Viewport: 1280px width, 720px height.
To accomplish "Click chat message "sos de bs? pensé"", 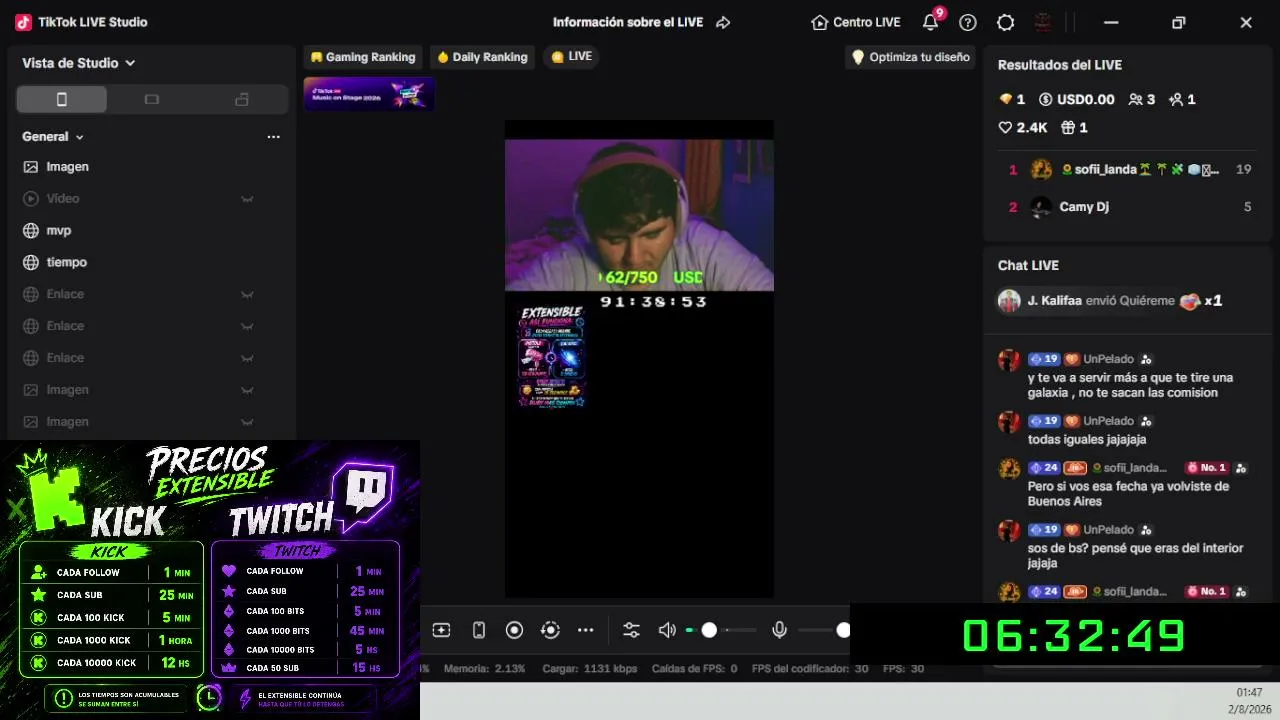I will (x=1135, y=556).
